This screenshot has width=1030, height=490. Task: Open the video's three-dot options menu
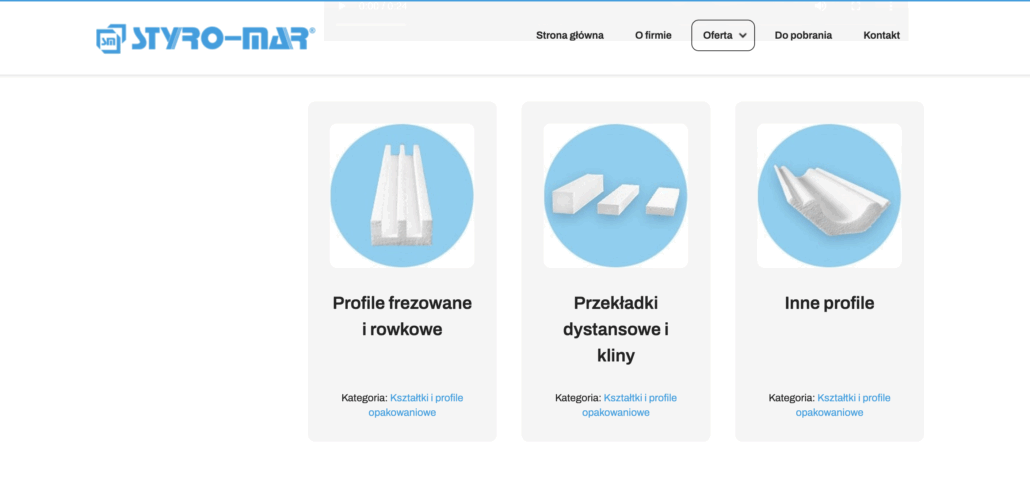891,6
